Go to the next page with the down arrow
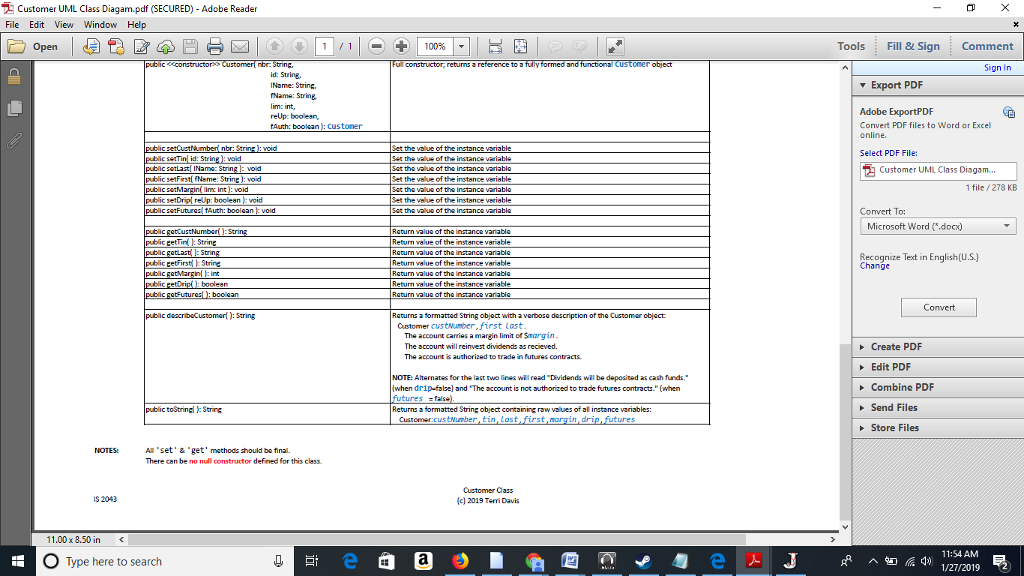Viewport: 1024px width, 576px height. [x=299, y=46]
